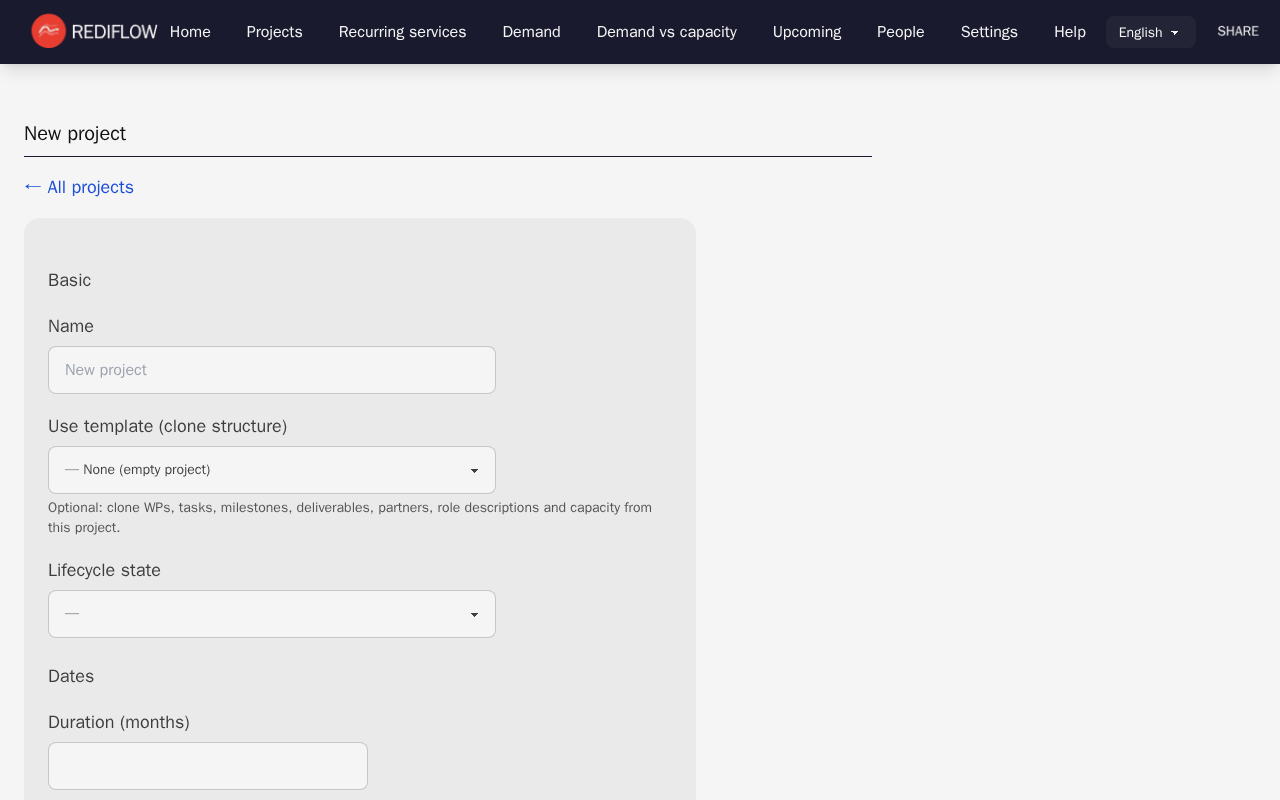Viewport: 1280px width, 800px height.
Task: Follow the 'All projects' link
Action: click(91, 187)
